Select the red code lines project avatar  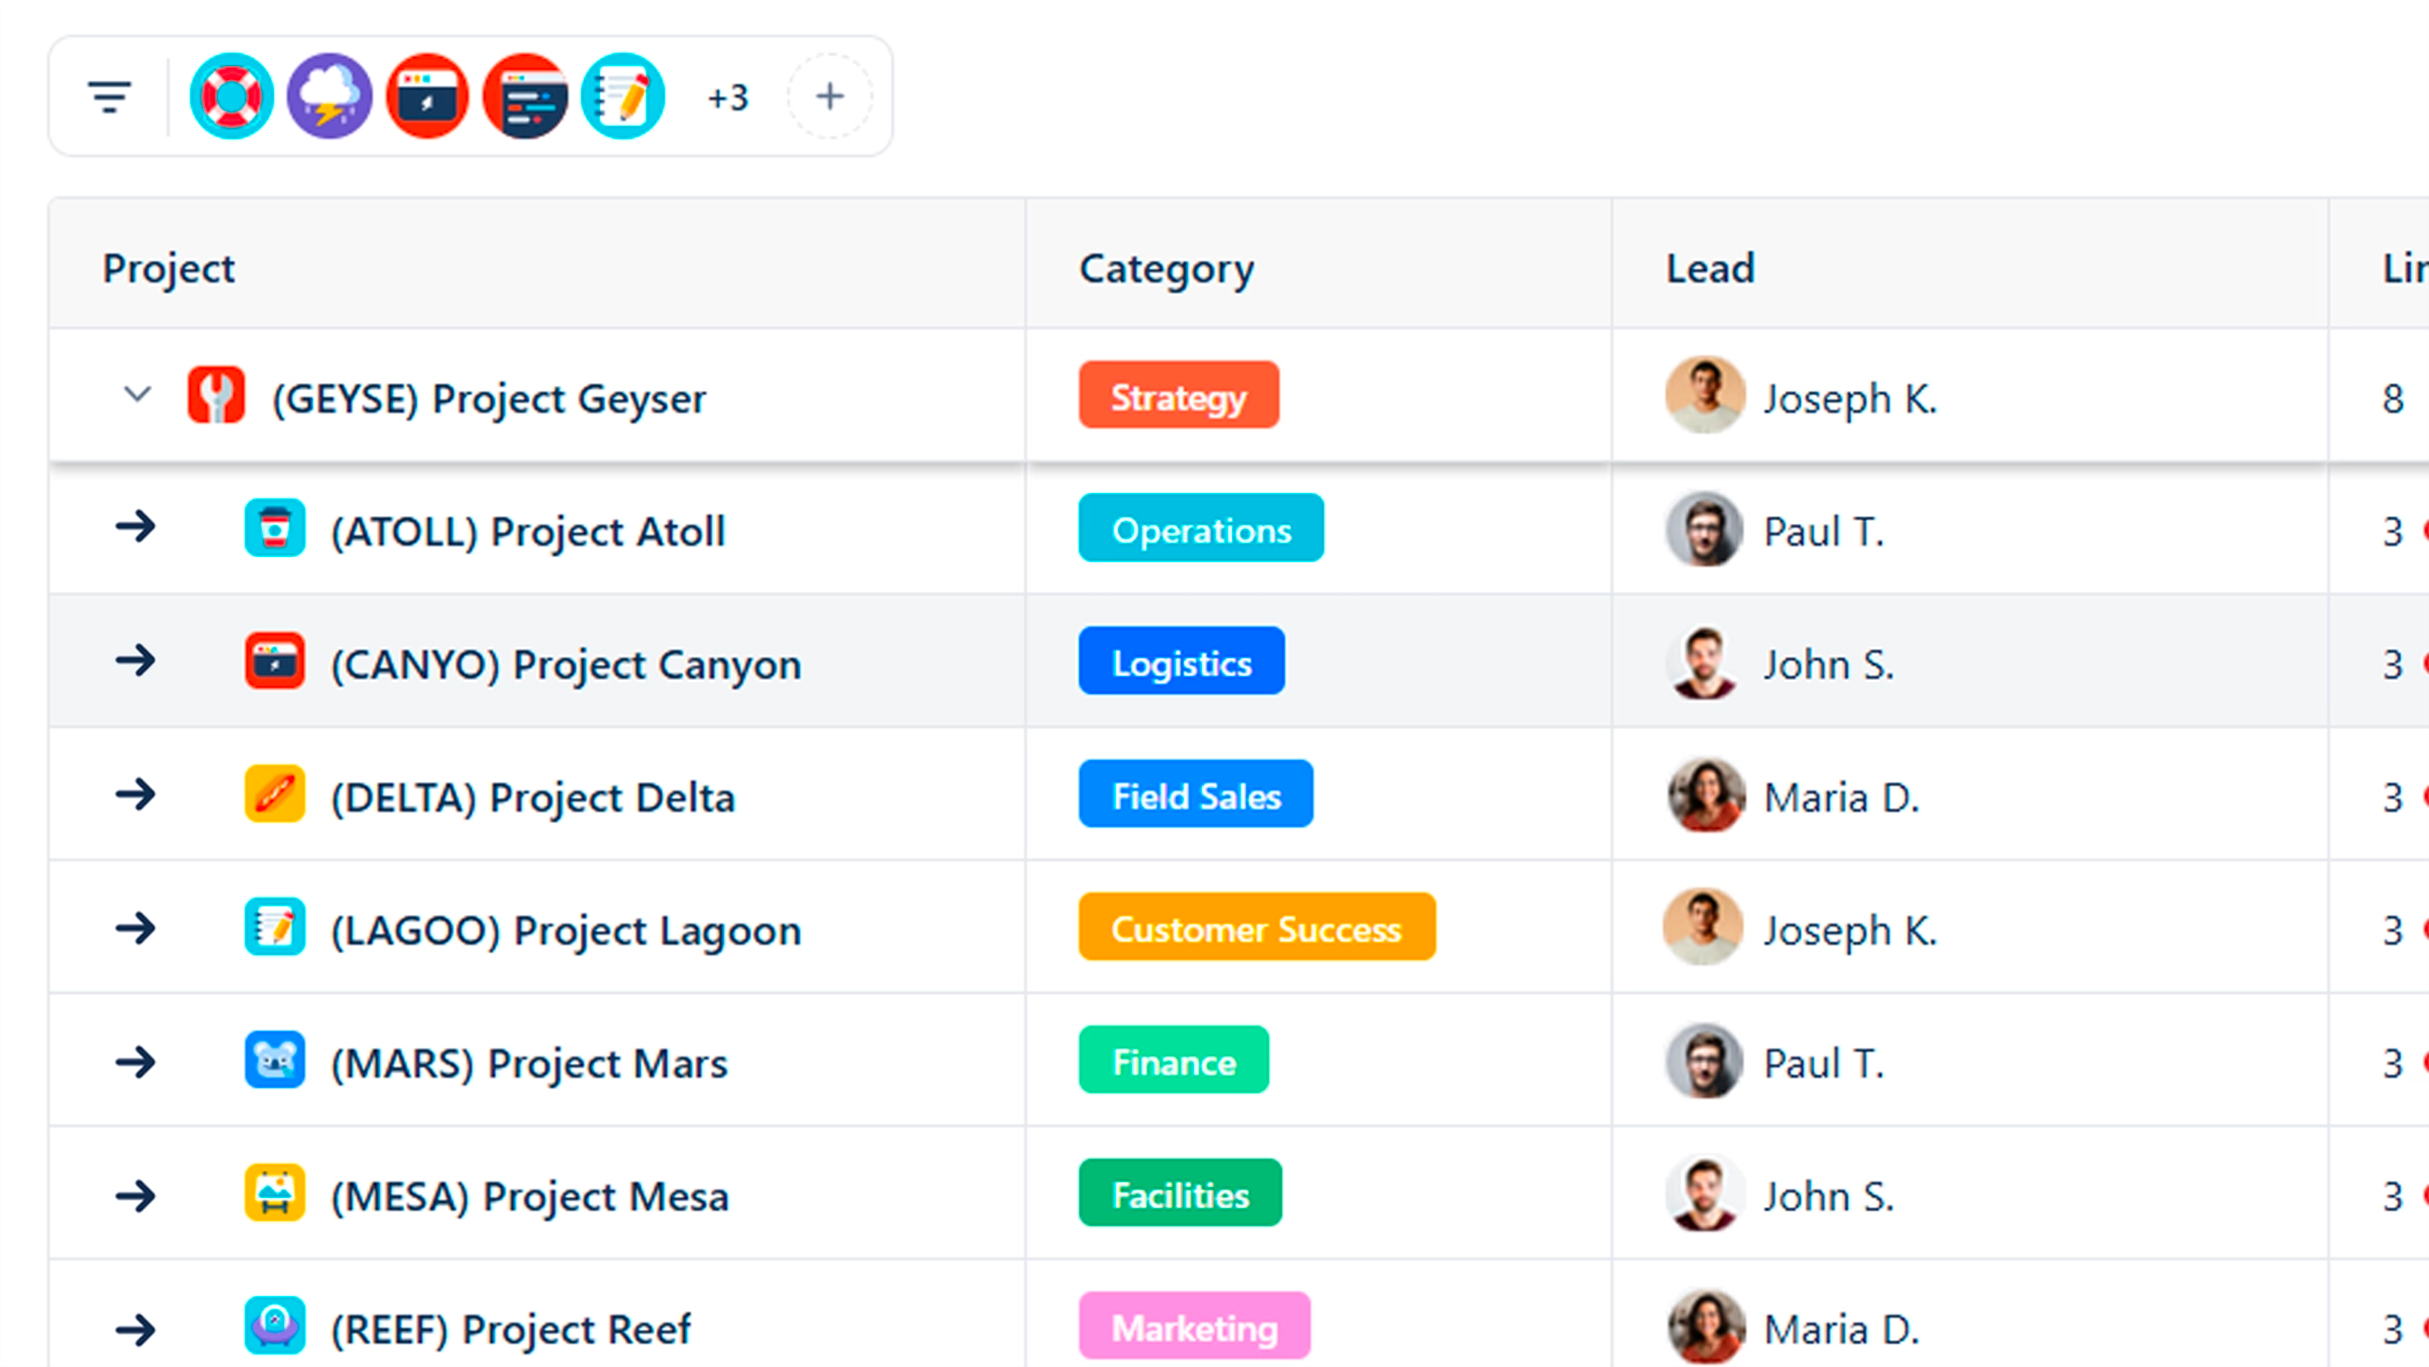pyautogui.click(x=525, y=96)
